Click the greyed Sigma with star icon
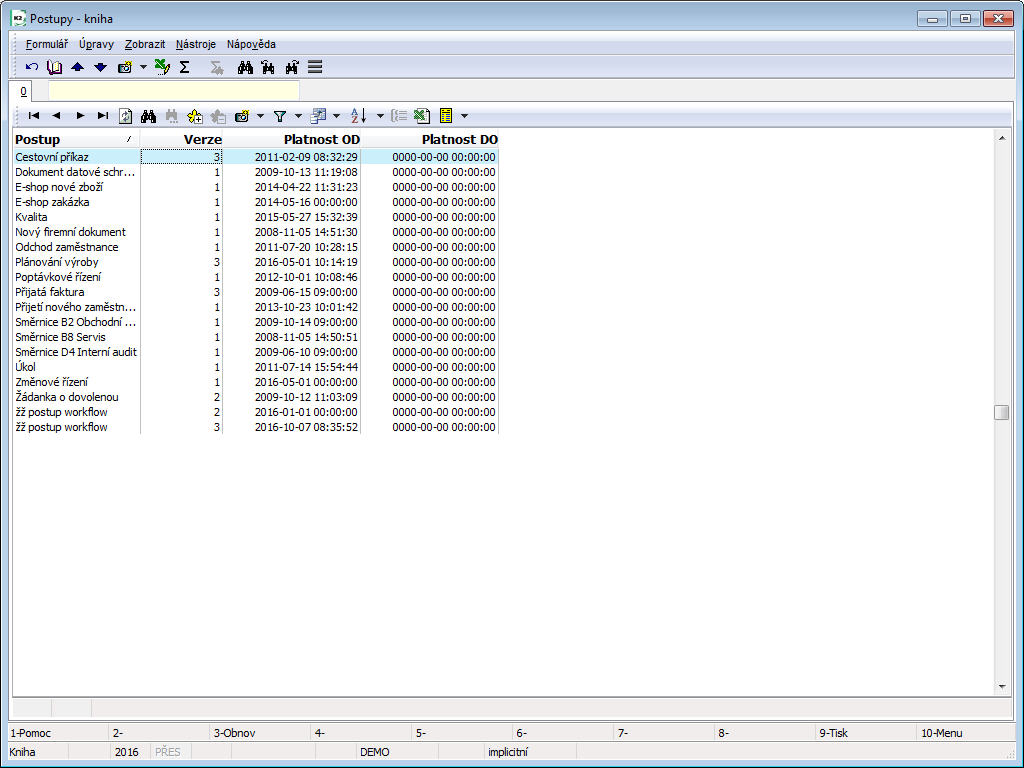 (217, 67)
